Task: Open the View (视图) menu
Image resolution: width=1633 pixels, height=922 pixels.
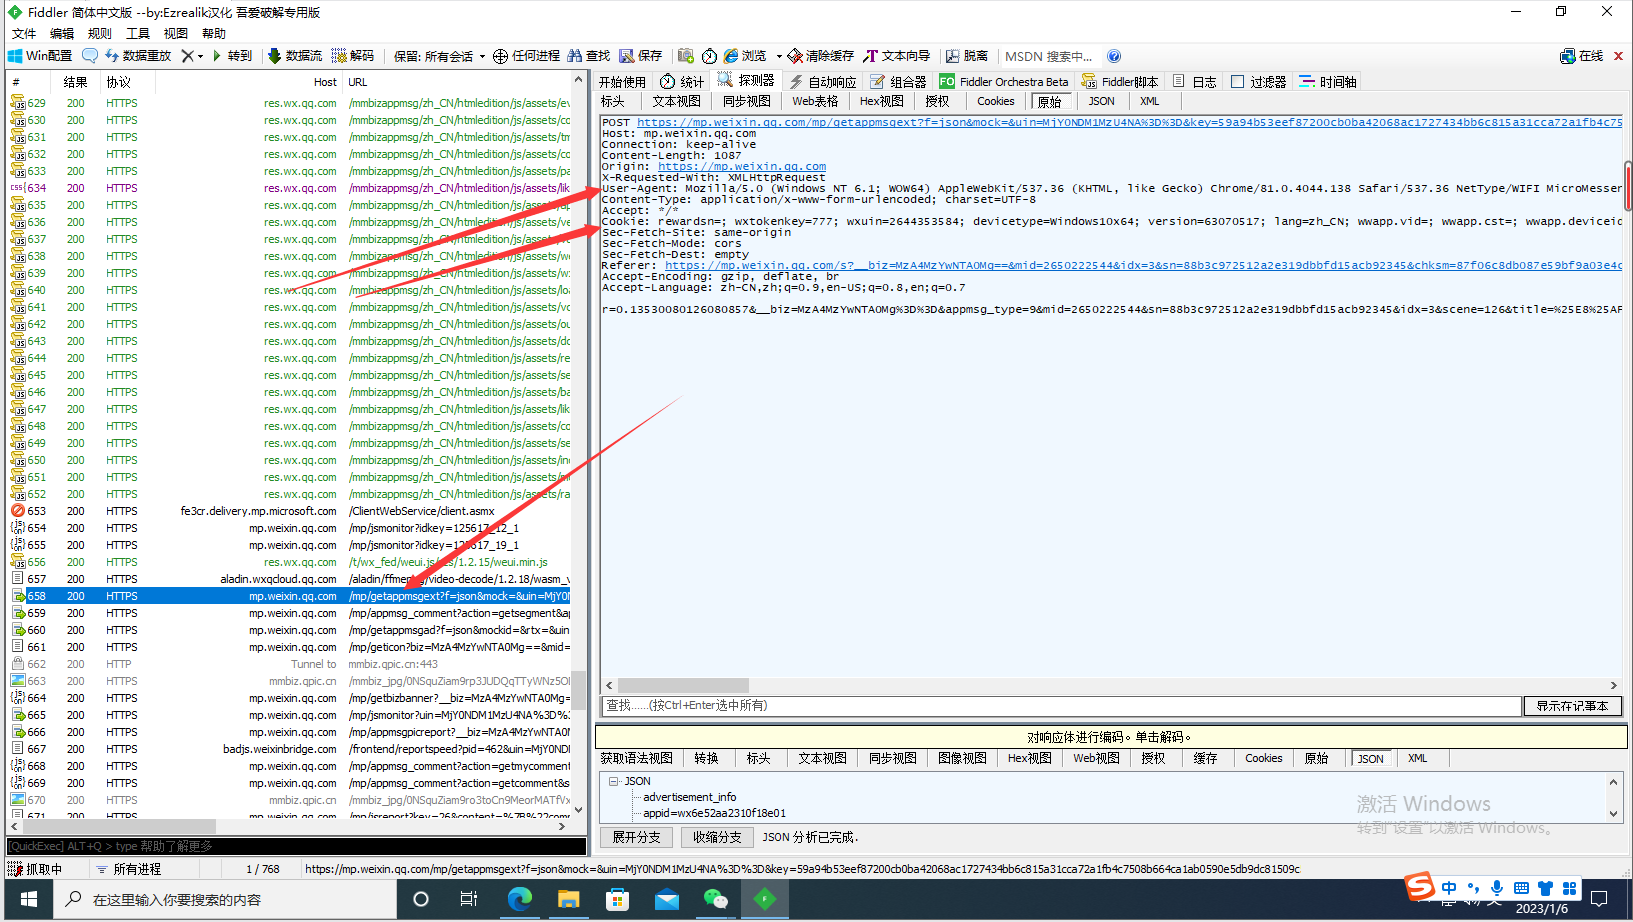Action: 176,33
